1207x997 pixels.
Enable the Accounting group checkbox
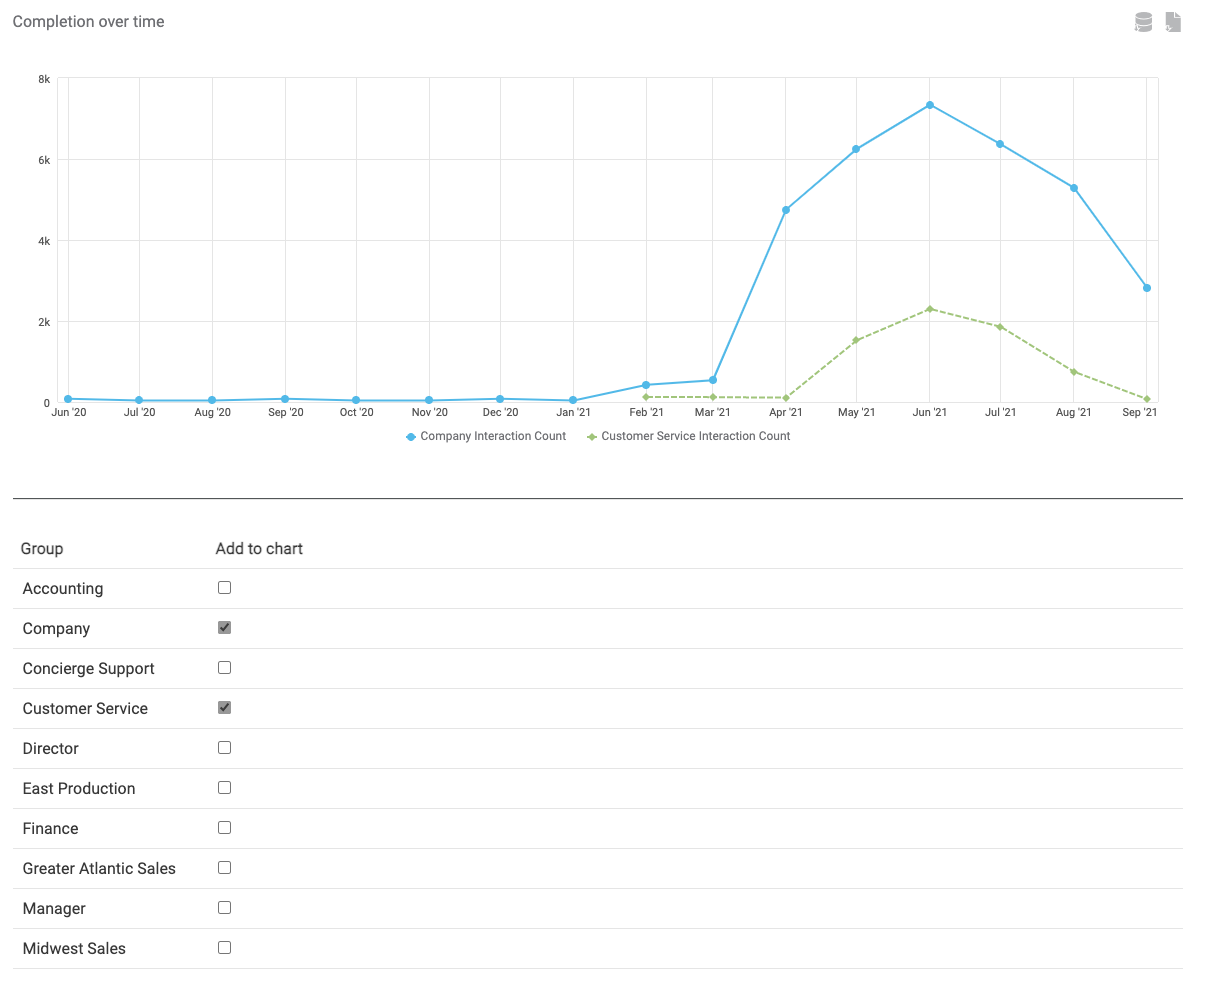[x=224, y=588]
